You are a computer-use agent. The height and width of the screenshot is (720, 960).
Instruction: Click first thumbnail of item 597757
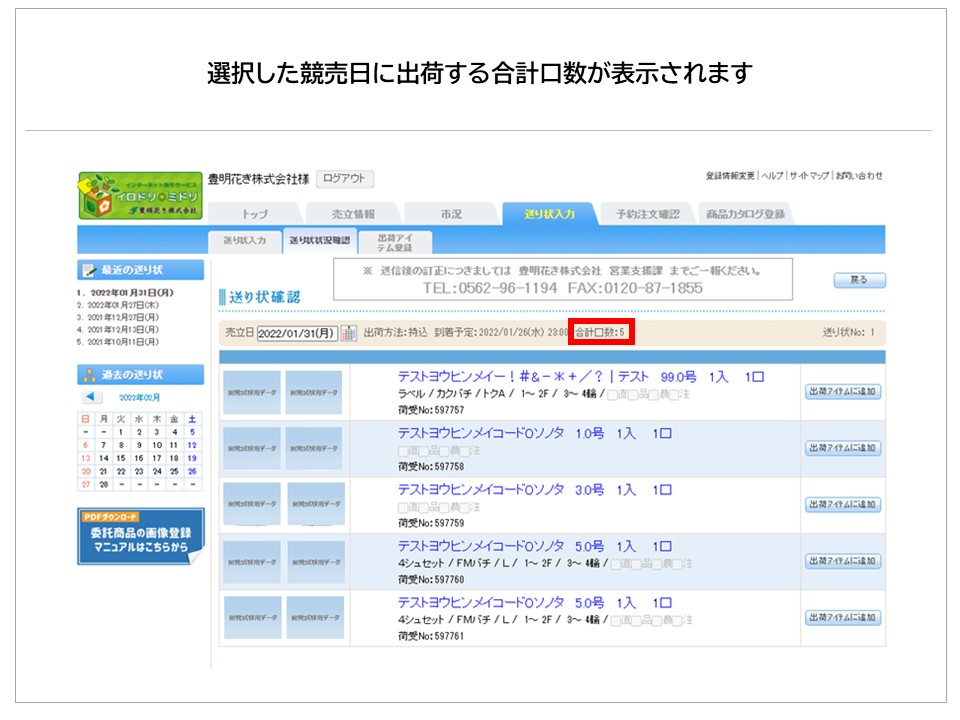click(x=251, y=392)
